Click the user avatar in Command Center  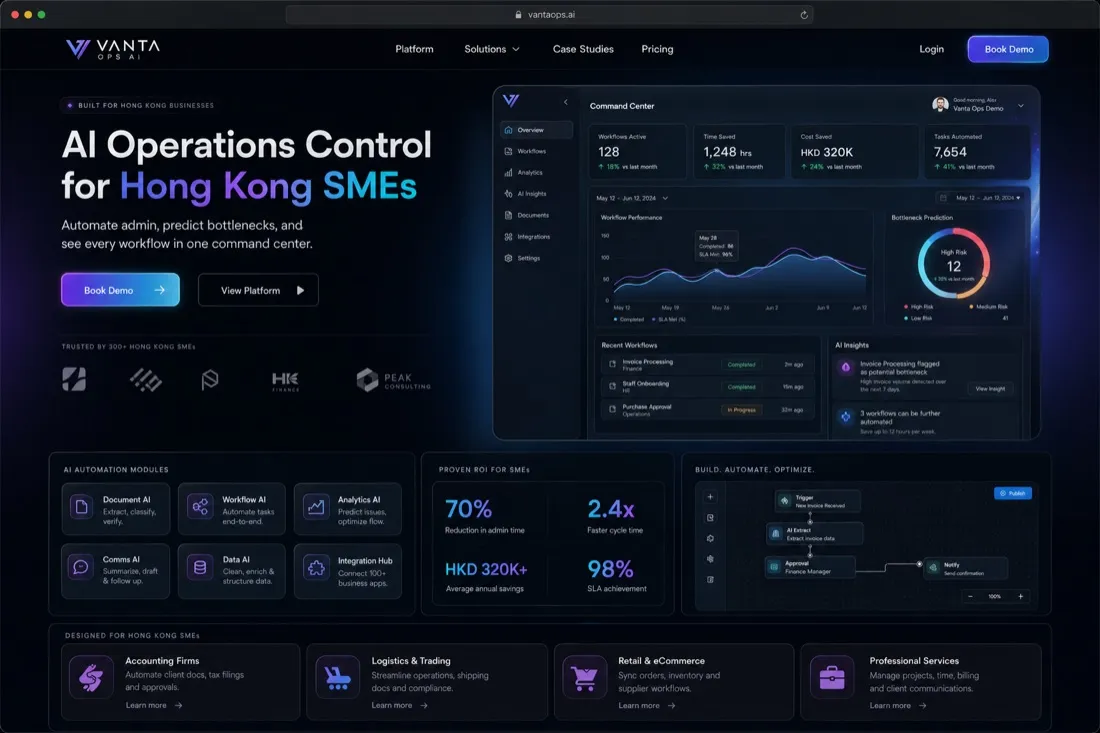pos(940,105)
